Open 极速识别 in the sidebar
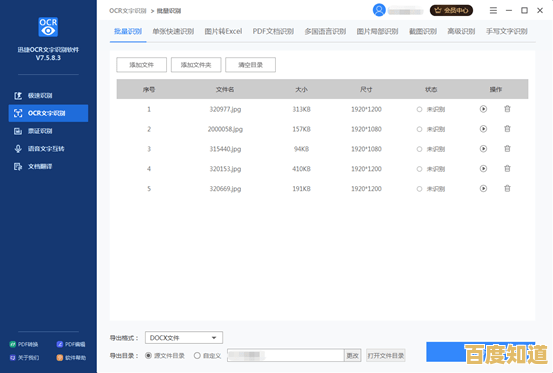Image resolution: width=553 pixels, height=373 pixels. (x=48, y=96)
